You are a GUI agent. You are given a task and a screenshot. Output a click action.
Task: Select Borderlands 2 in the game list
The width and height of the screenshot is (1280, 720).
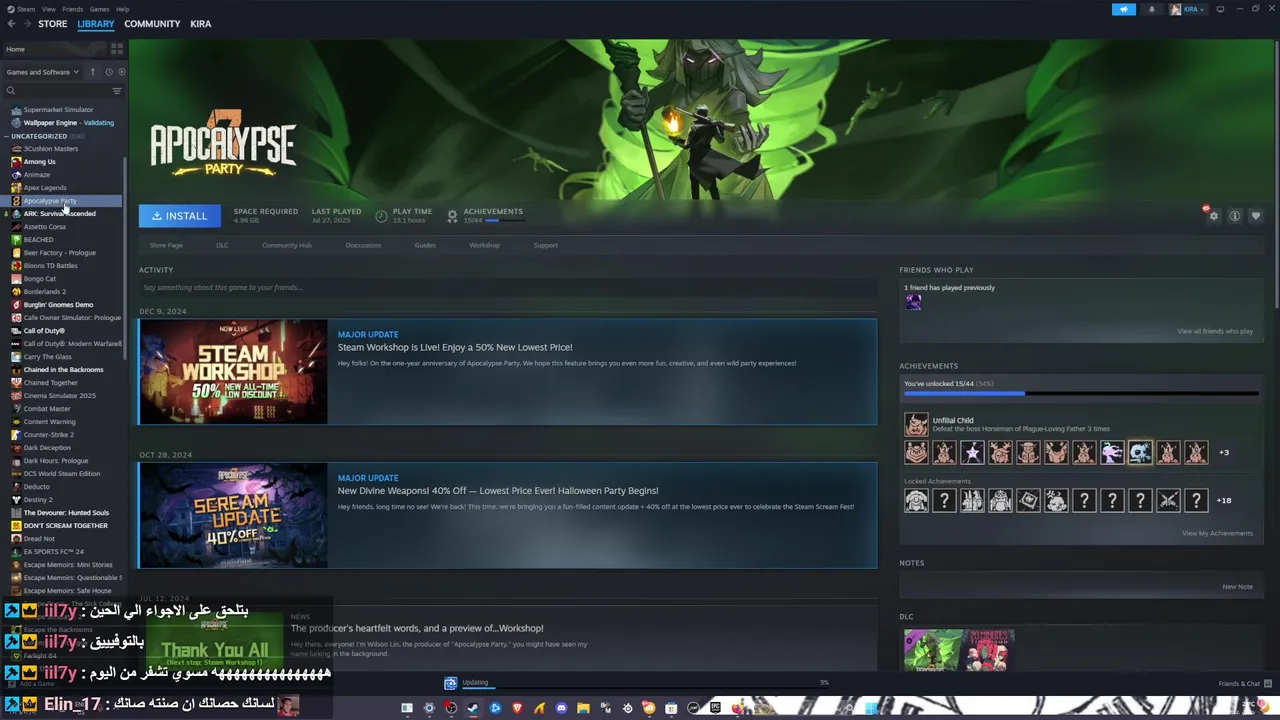(45, 292)
